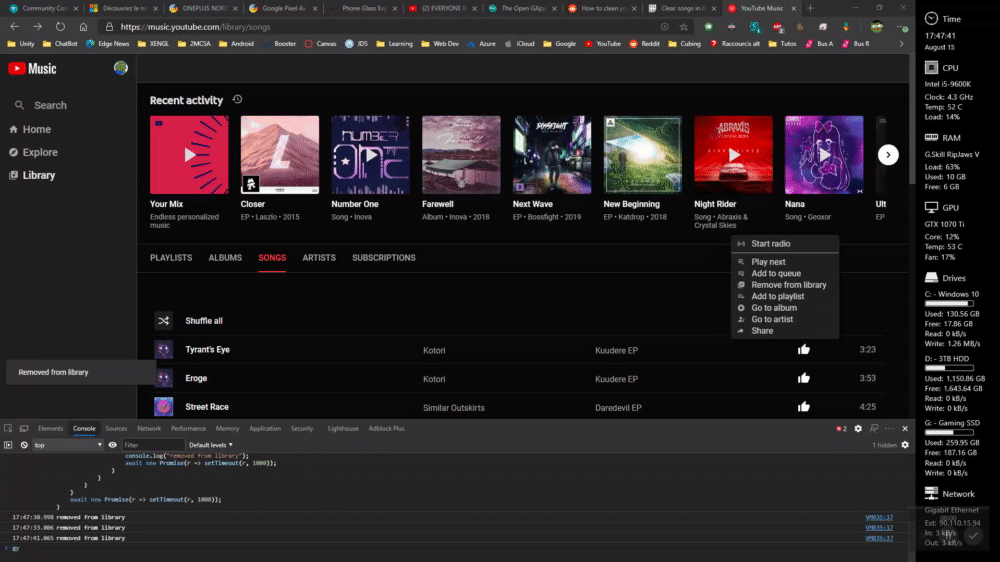Open the Sources DevTools tab

pos(116,429)
